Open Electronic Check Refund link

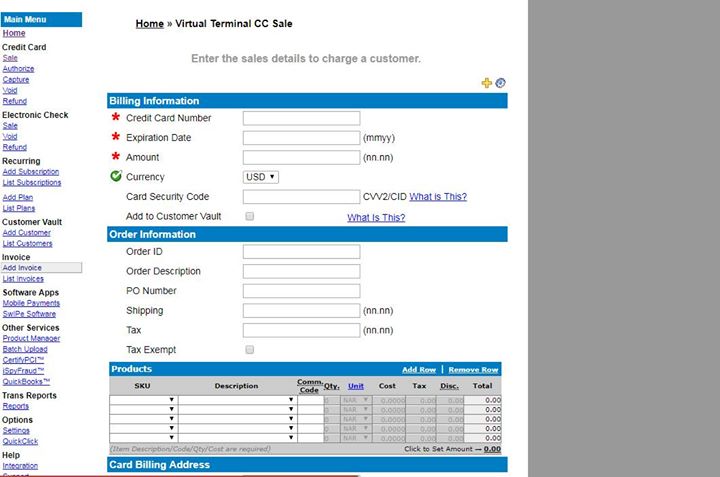pos(15,147)
